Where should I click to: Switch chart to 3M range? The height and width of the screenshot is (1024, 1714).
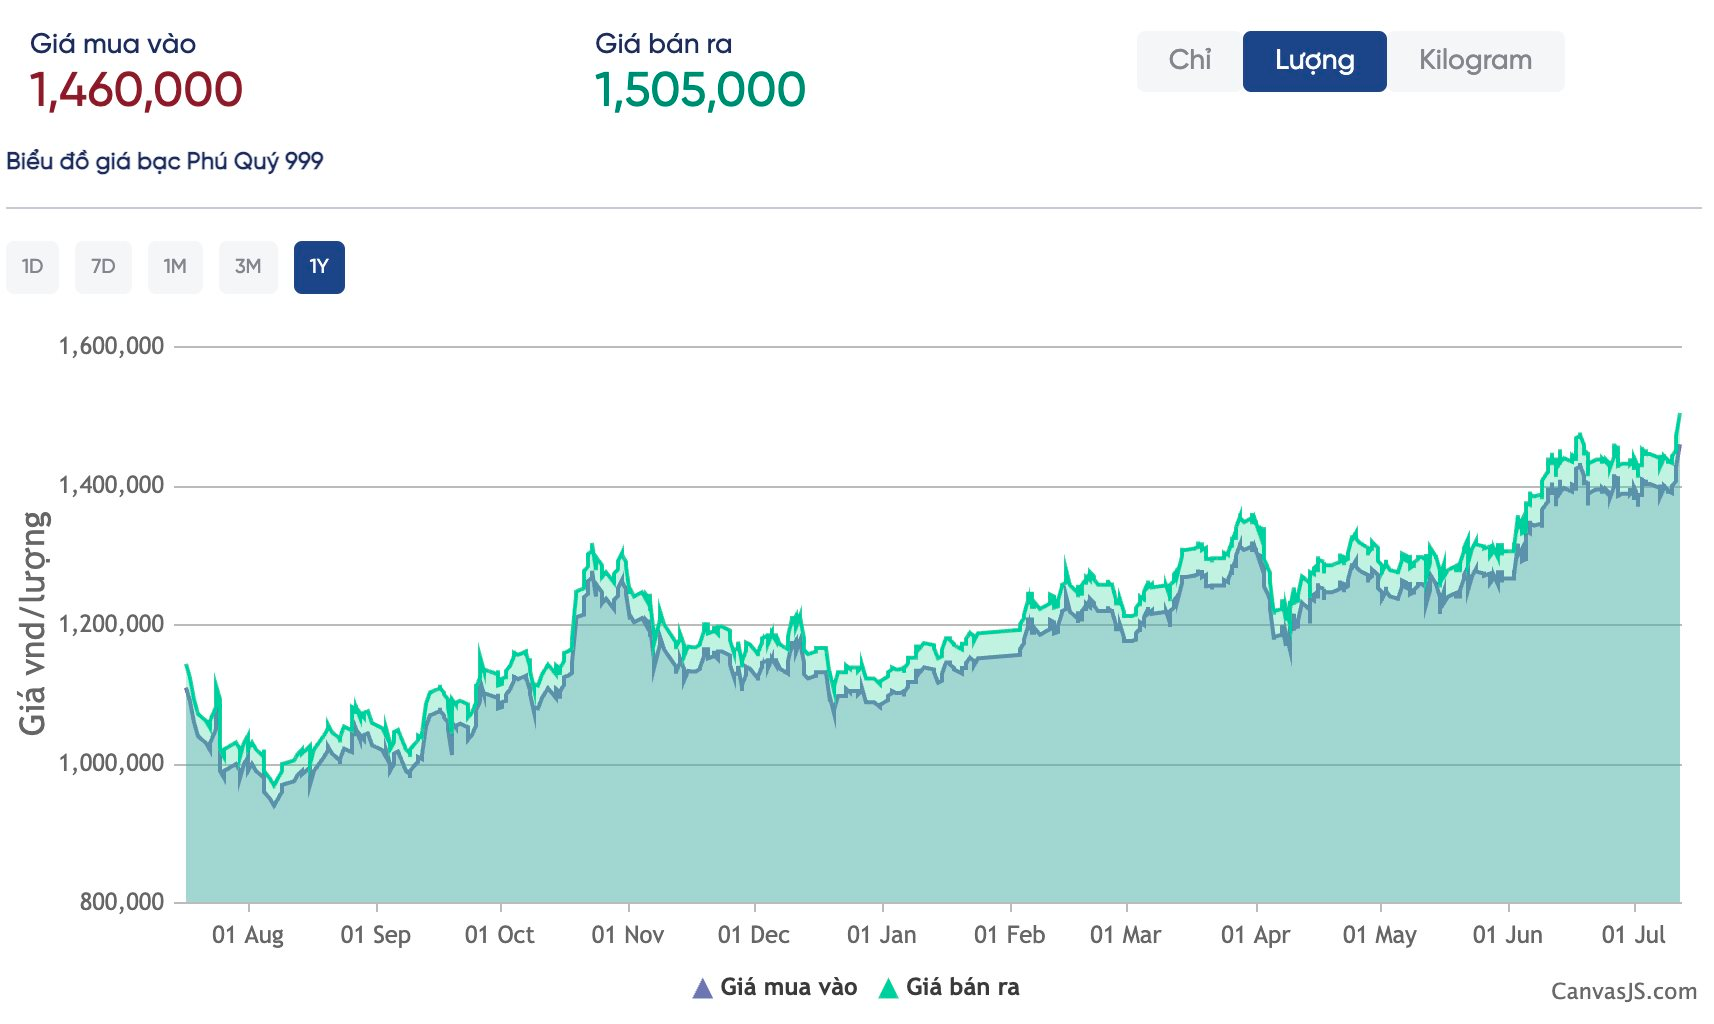248,267
